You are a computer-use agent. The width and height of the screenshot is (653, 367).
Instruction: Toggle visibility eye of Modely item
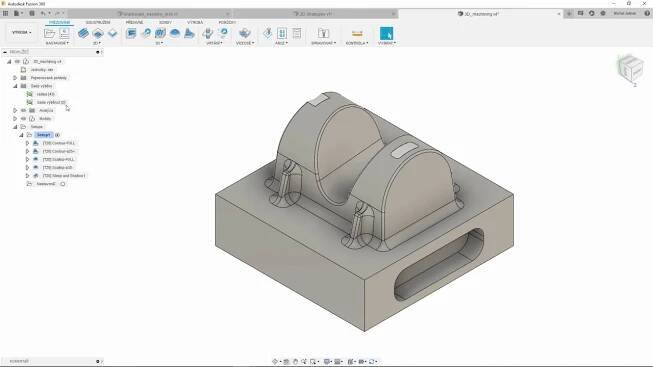[x=23, y=119]
